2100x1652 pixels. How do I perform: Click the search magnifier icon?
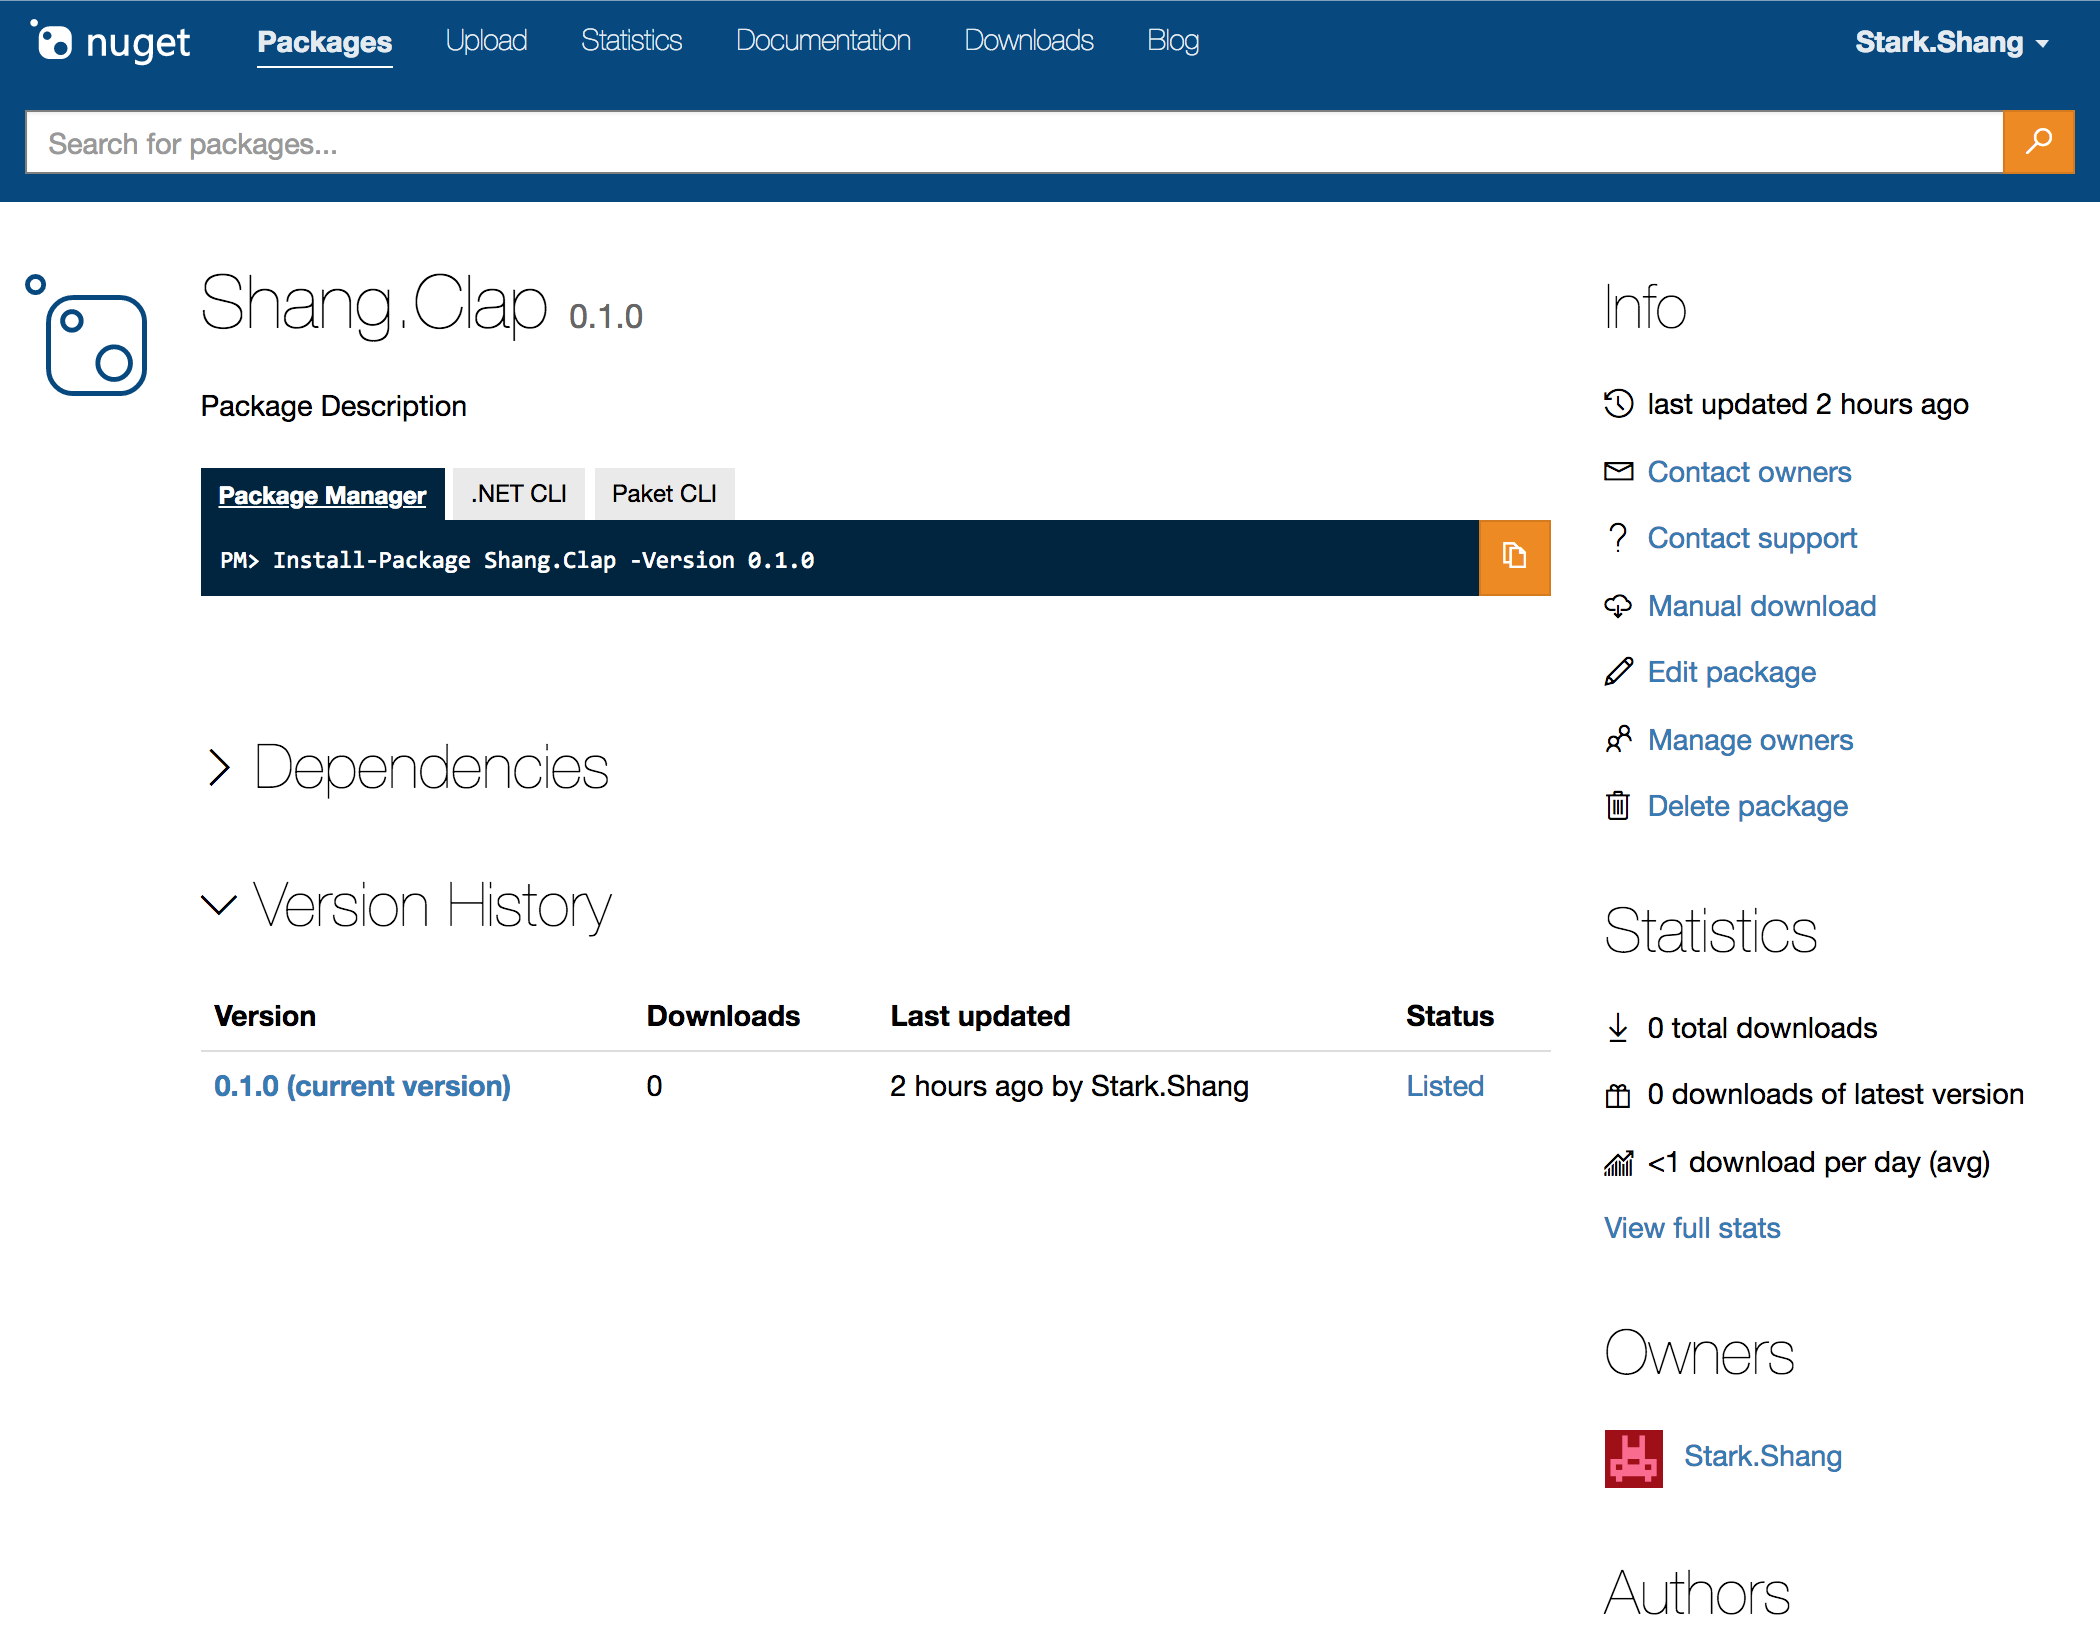tap(2038, 142)
